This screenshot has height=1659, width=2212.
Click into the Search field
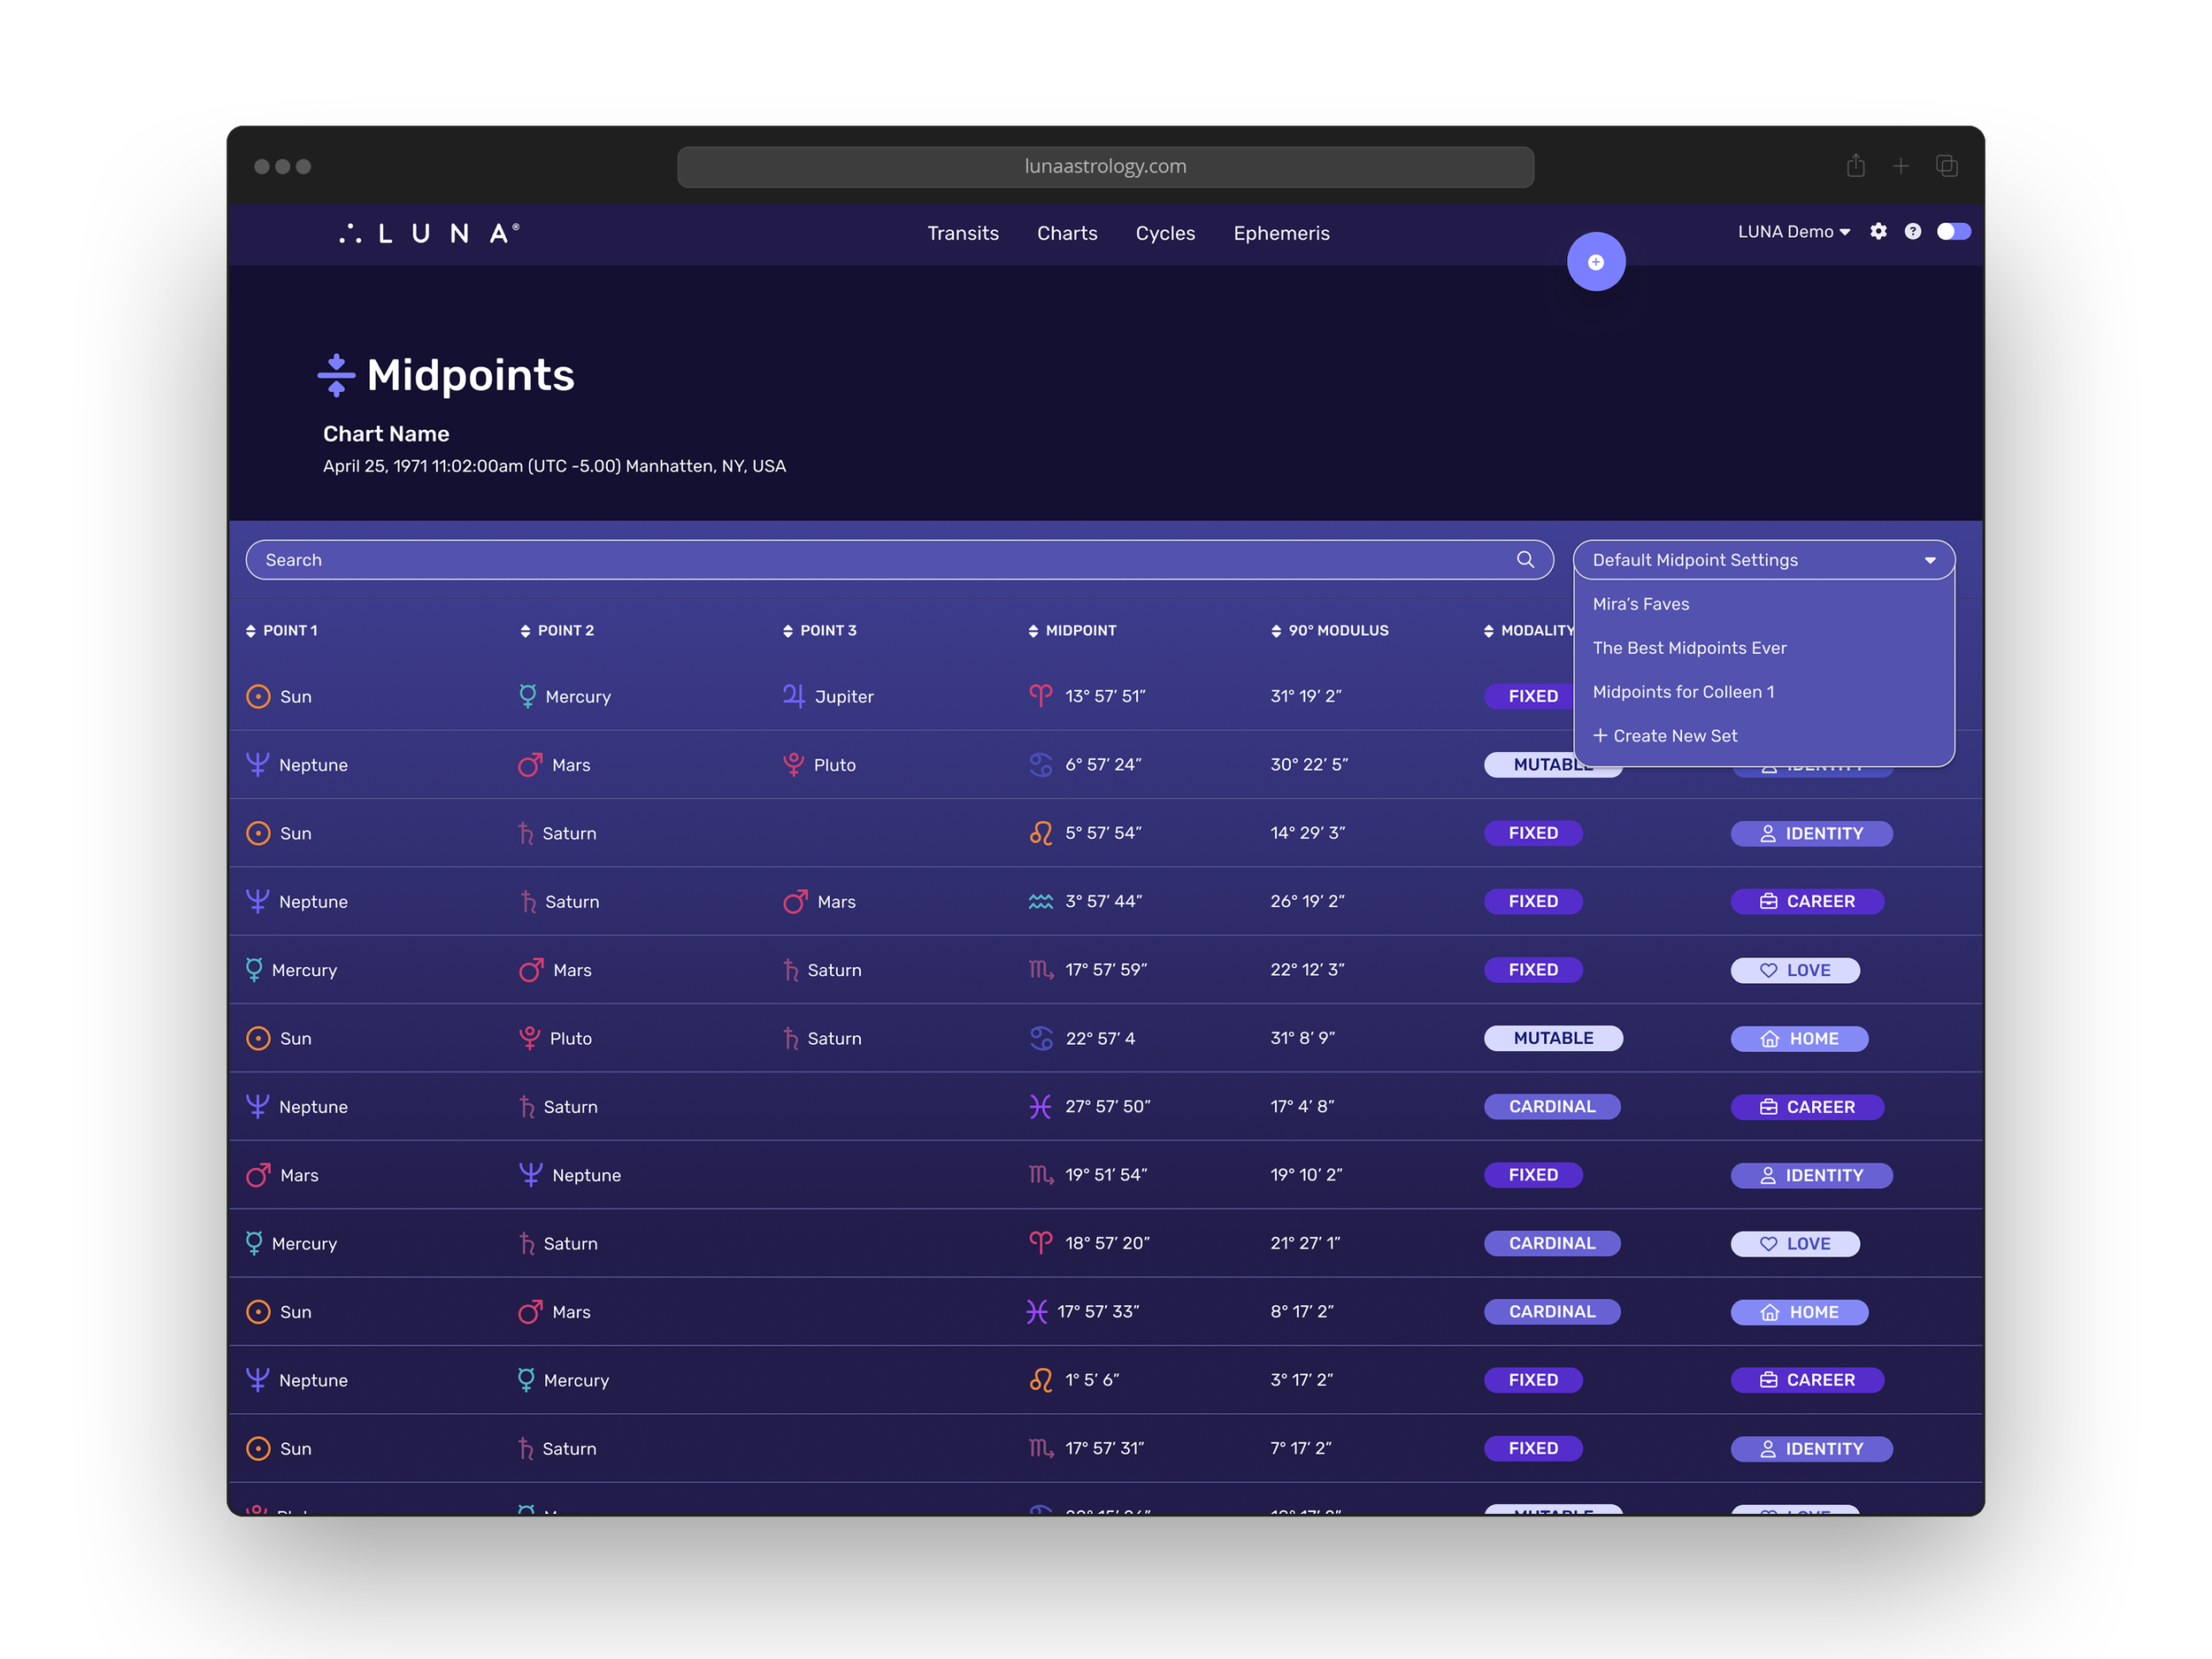880,560
